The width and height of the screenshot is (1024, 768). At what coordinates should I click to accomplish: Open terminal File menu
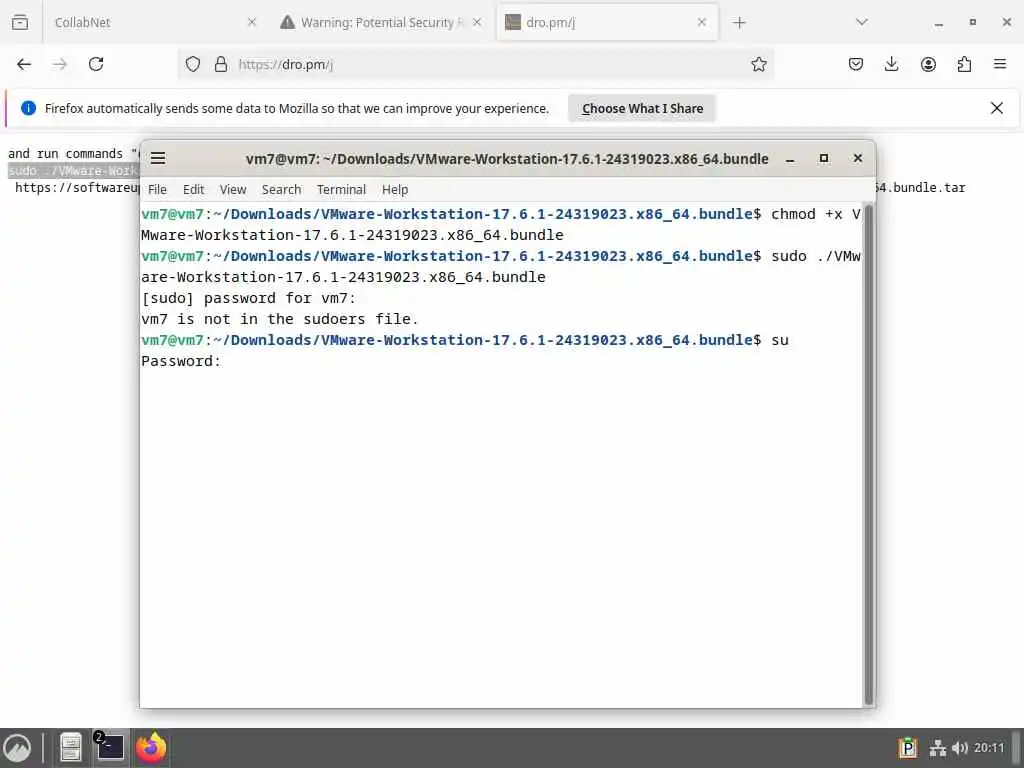[157, 189]
